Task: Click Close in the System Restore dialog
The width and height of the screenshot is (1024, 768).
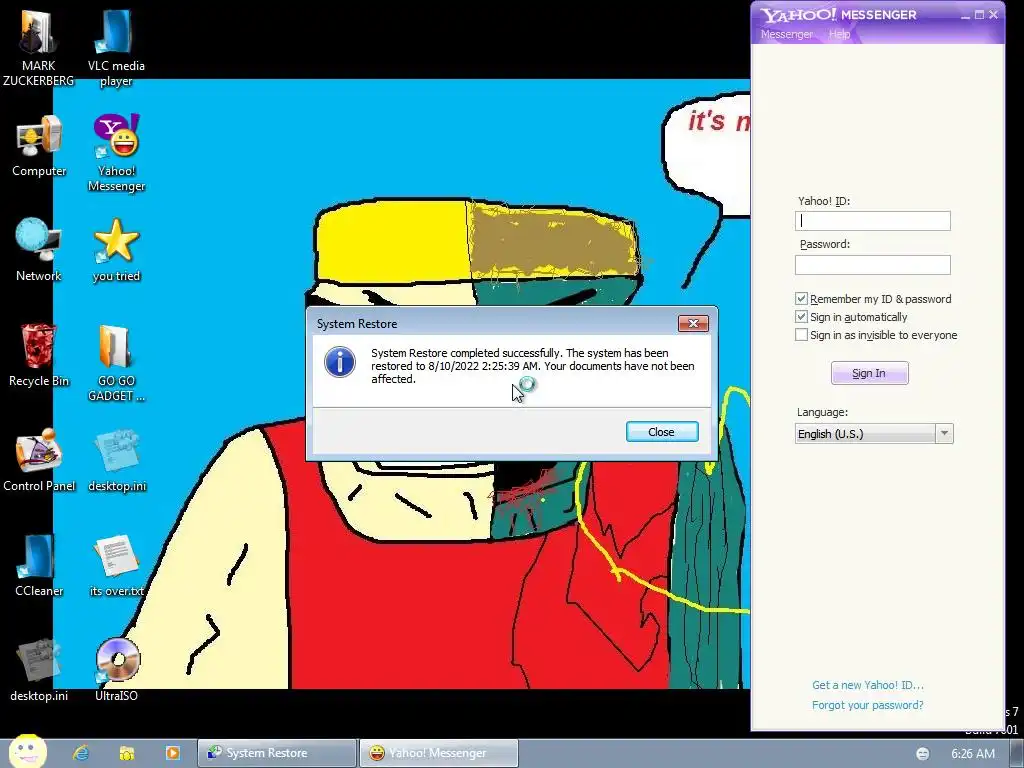Action: 662,432
